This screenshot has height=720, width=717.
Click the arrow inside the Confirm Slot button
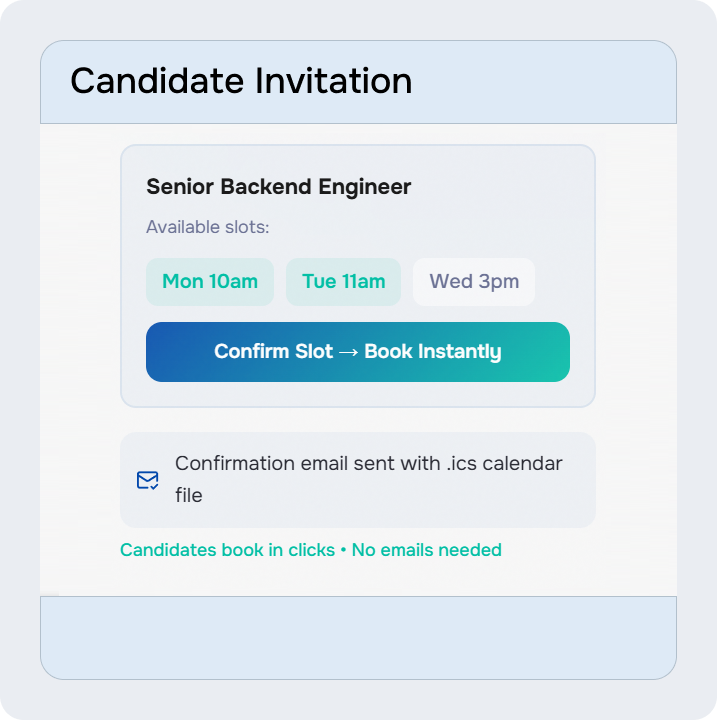[x=349, y=352]
